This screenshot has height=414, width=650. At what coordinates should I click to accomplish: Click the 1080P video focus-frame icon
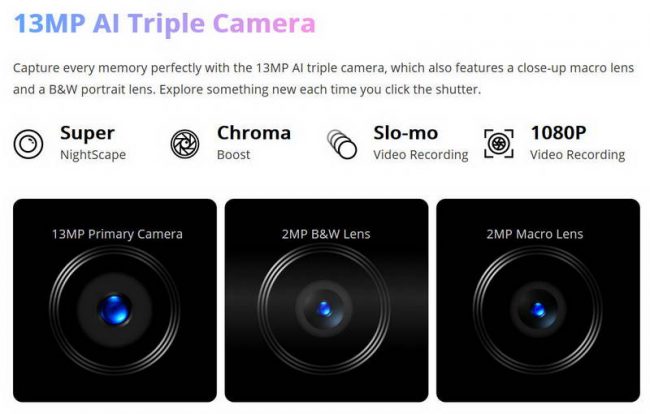click(x=499, y=144)
